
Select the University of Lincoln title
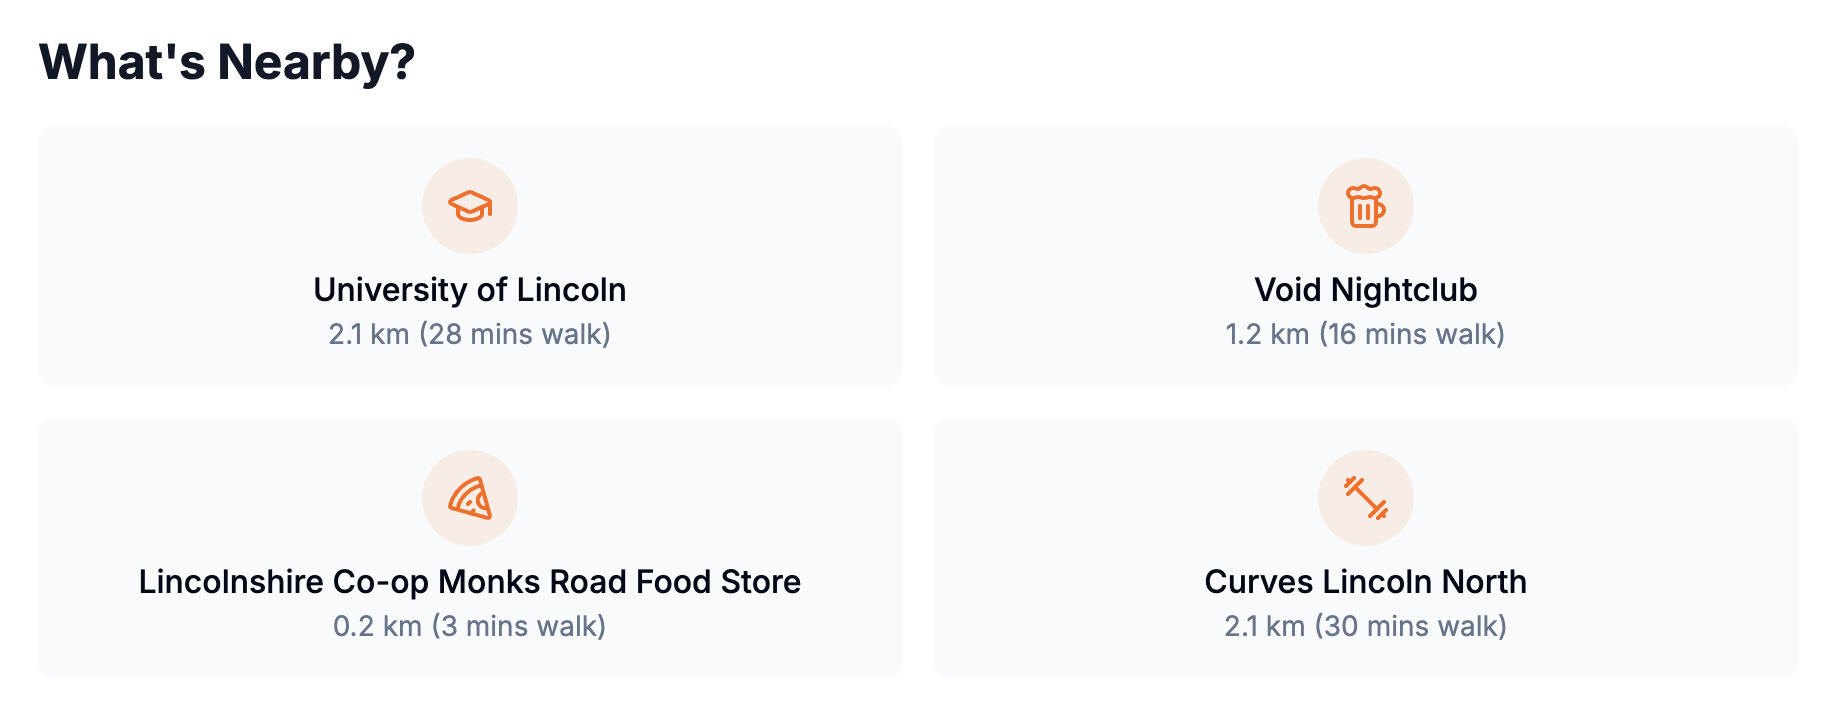(470, 290)
